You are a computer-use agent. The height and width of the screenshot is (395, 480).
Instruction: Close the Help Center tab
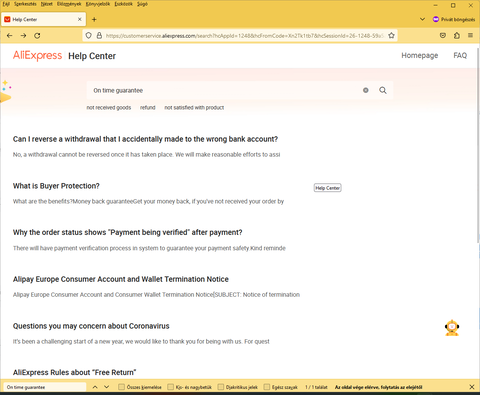(x=80, y=19)
